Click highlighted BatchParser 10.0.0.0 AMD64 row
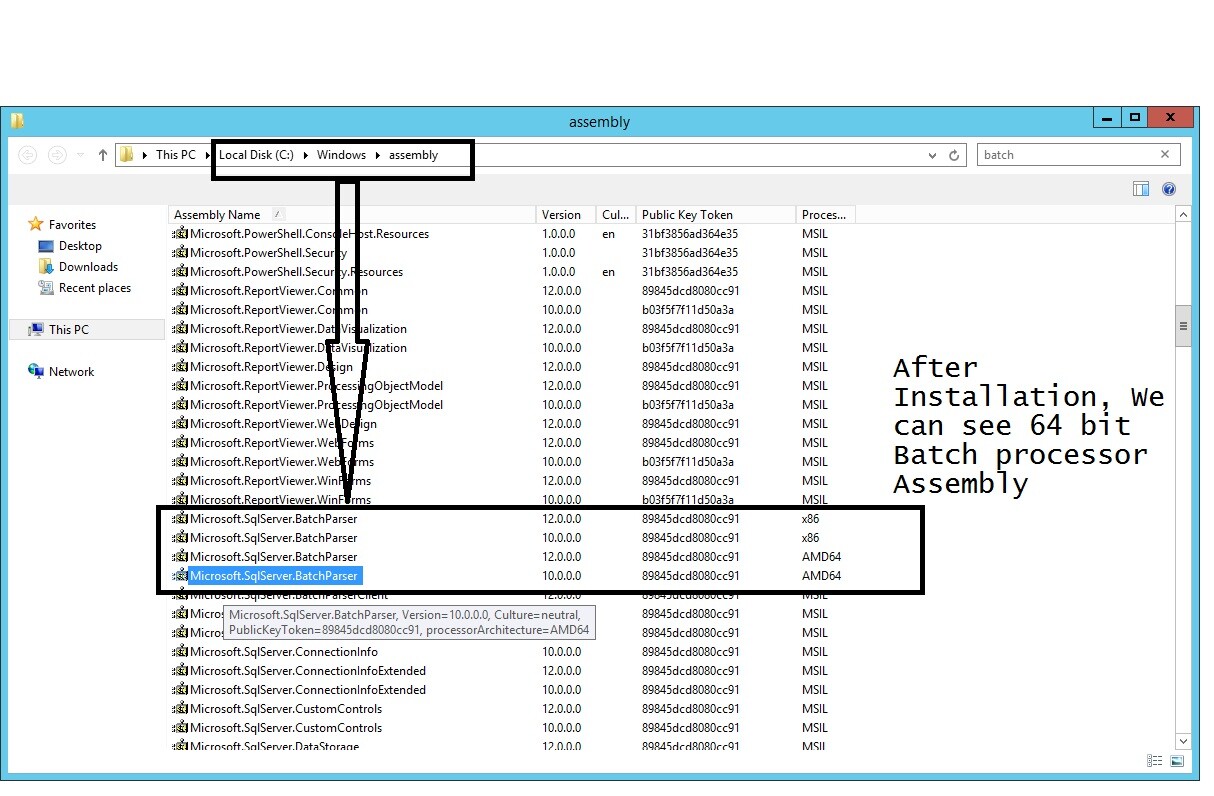 [274, 576]
